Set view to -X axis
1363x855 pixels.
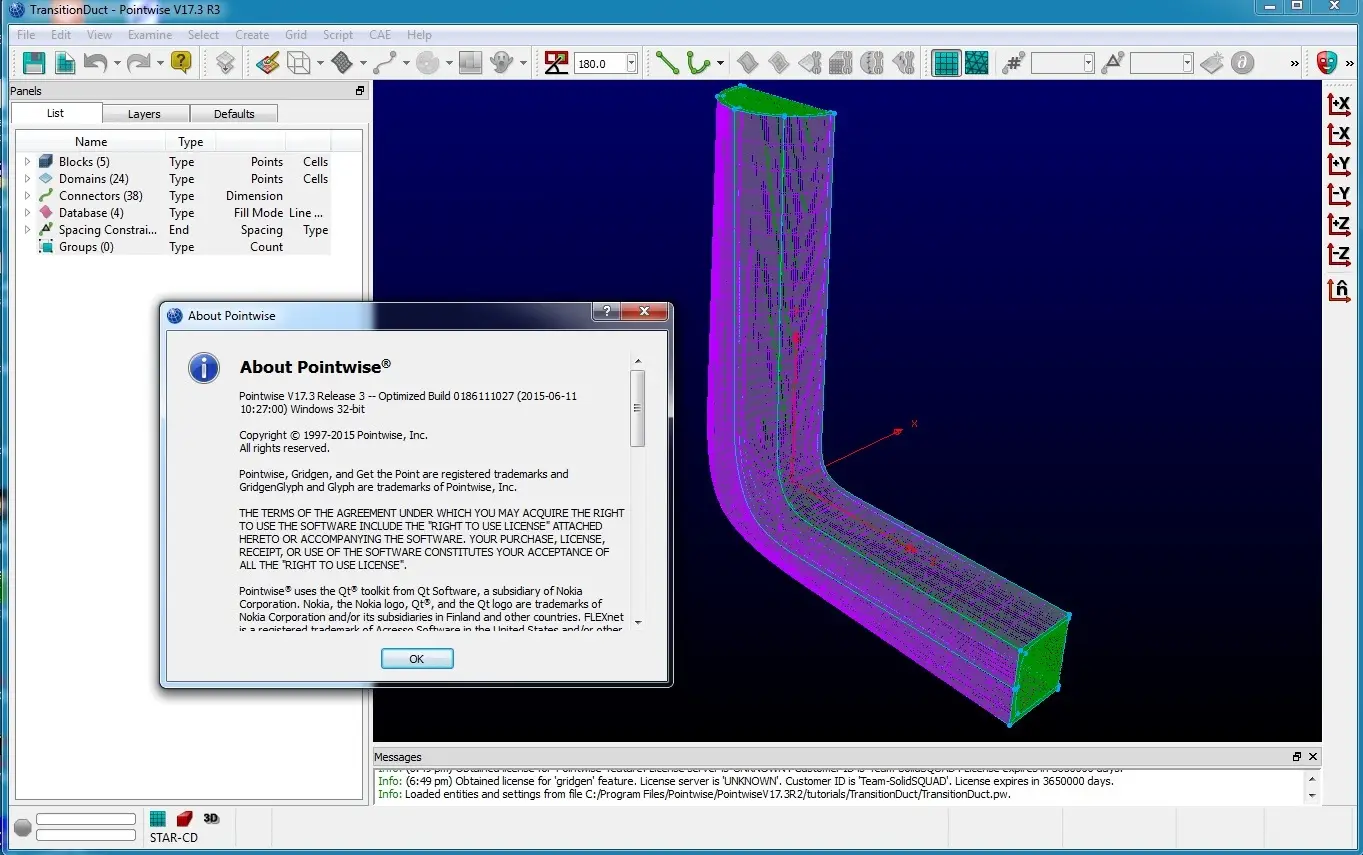pos(1339,134)
